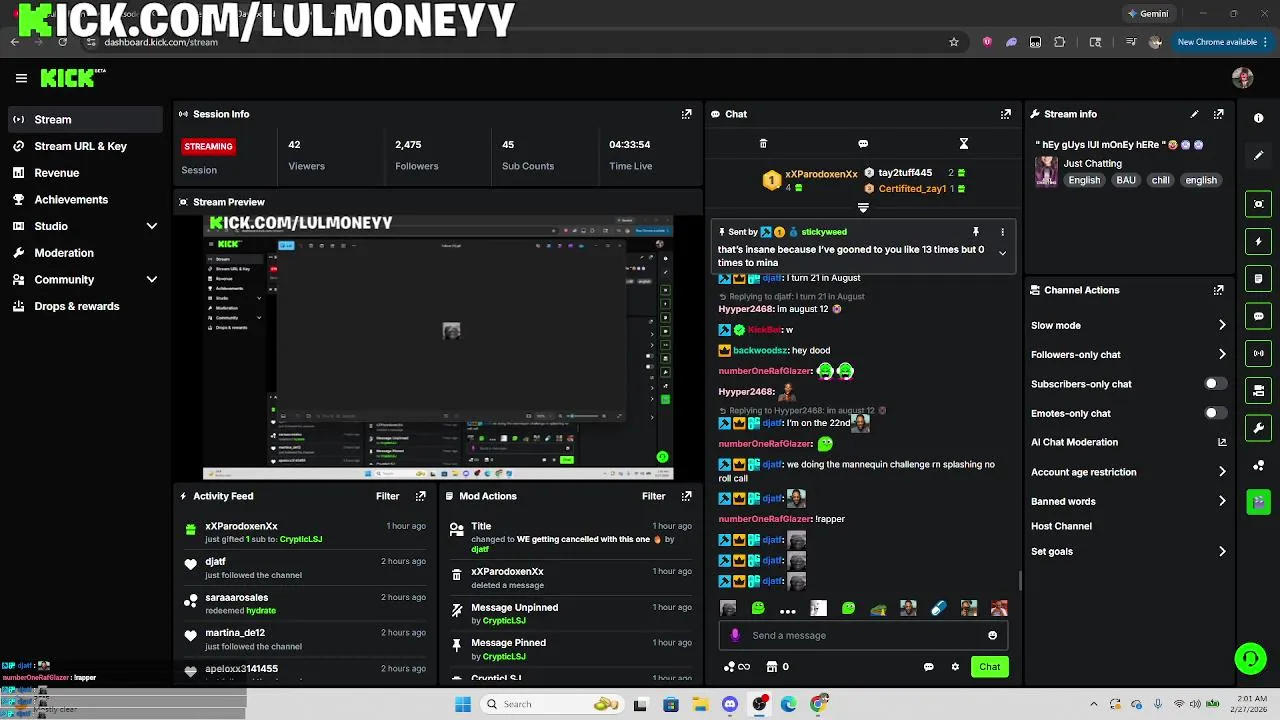Collapse the pinned message chevron

pyautogui.click(x=1002, y=253)
